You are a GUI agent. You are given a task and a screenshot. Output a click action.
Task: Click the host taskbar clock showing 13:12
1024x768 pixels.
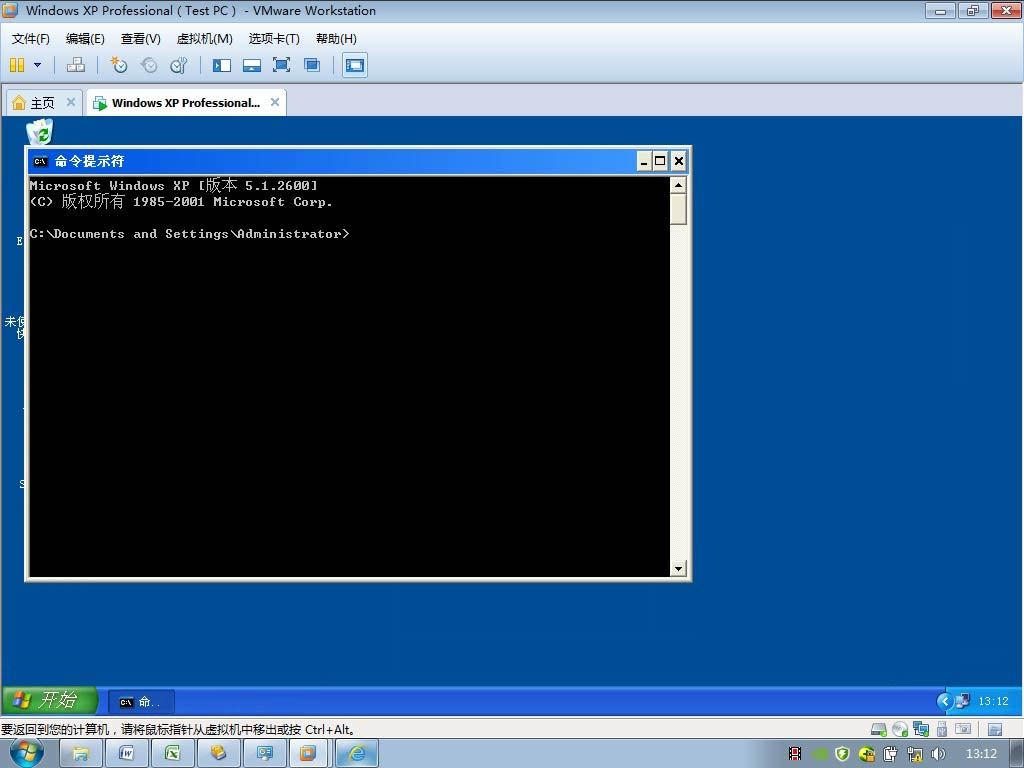click(x=982, y=754)
